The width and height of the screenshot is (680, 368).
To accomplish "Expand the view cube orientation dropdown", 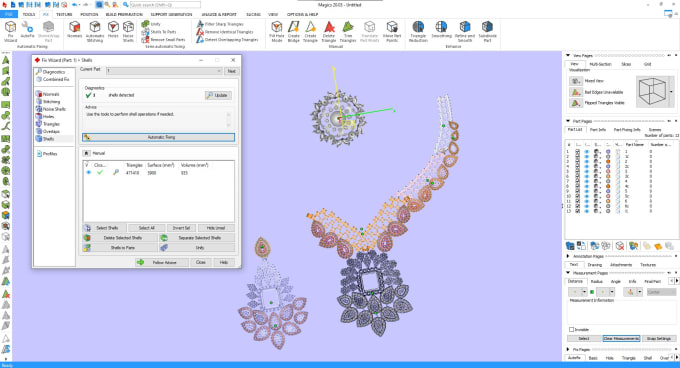I will click(672, 92).
